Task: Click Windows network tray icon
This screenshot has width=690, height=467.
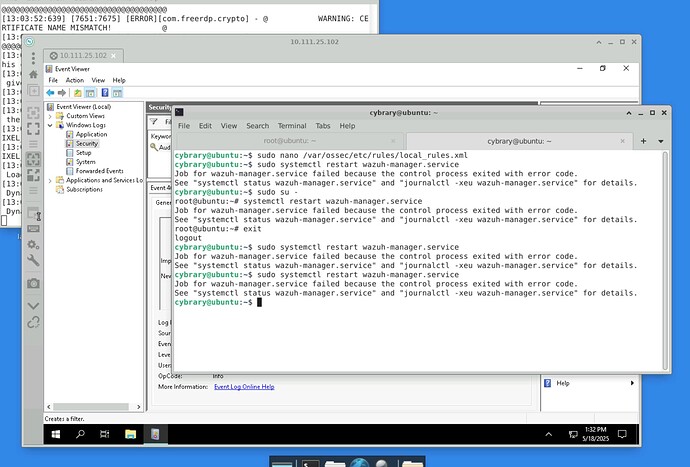Action: point(573,434)
